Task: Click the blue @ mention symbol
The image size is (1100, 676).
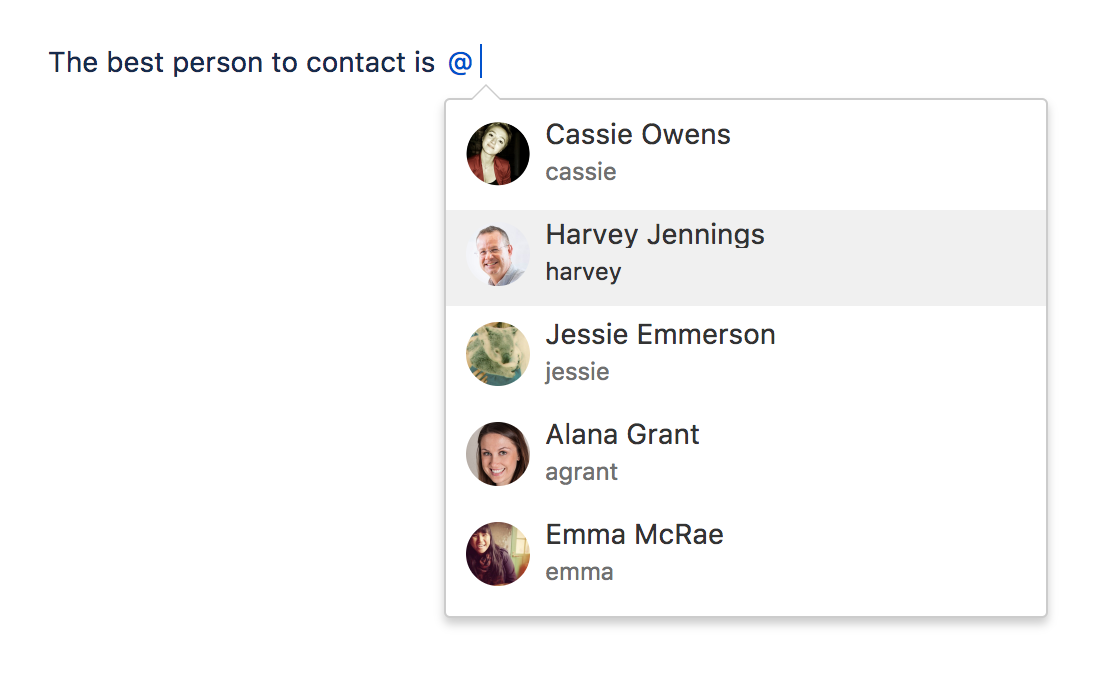Action: [460, 62]
